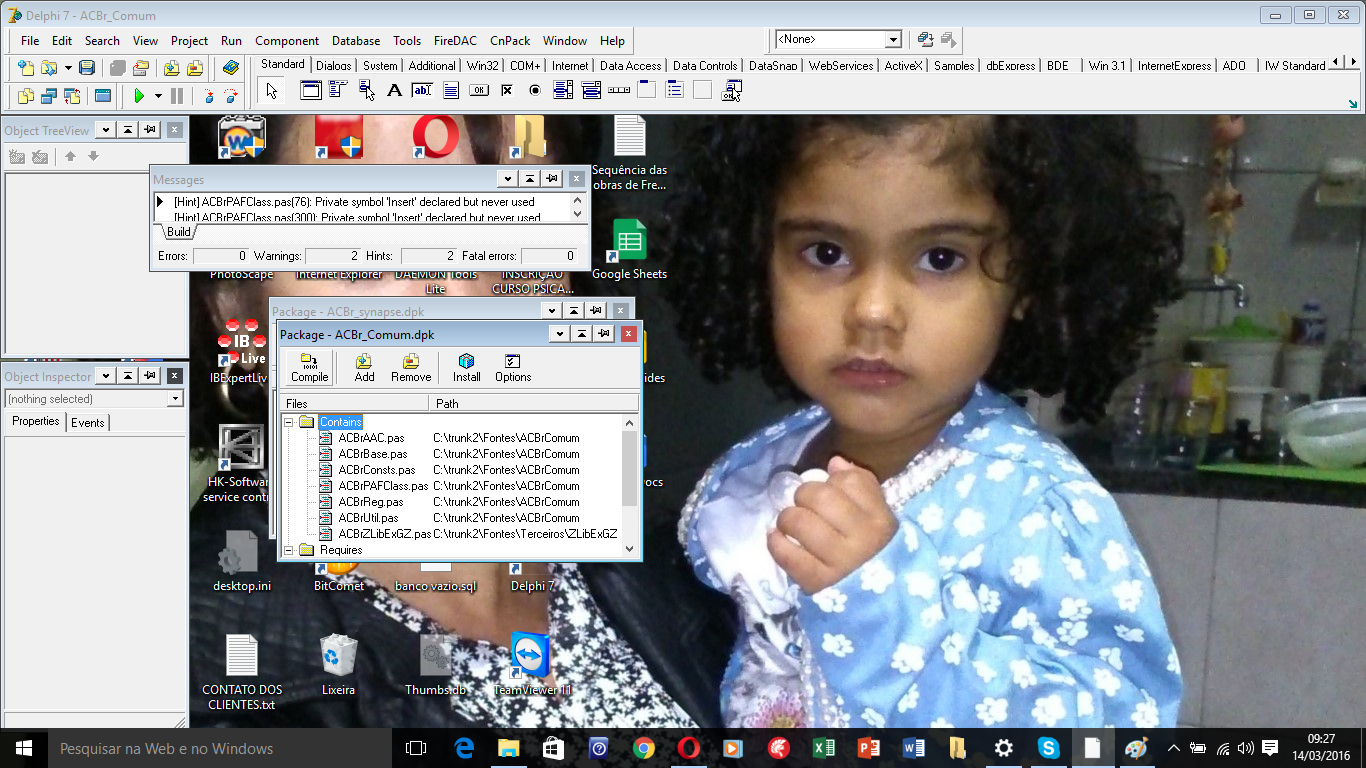Pick the RadioButton component in palette
The width and height of the screenshot is (1366, 768).
[x=535, y=91]
